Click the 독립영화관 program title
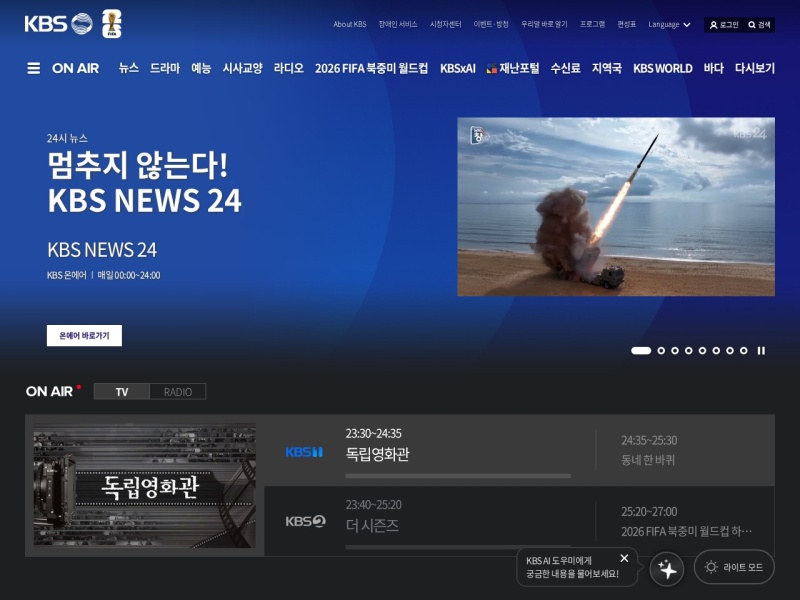800x600 pixels. click(378, 454)
